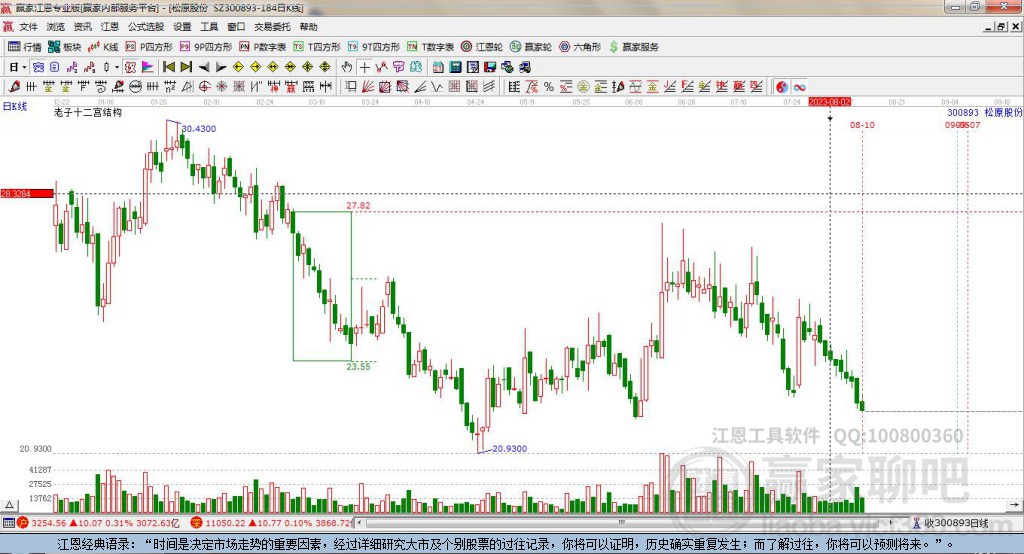Expand the candlestick style dropdown arrow
The image size is (1024, 554).
pyautogui.click(x=117, y=67)
